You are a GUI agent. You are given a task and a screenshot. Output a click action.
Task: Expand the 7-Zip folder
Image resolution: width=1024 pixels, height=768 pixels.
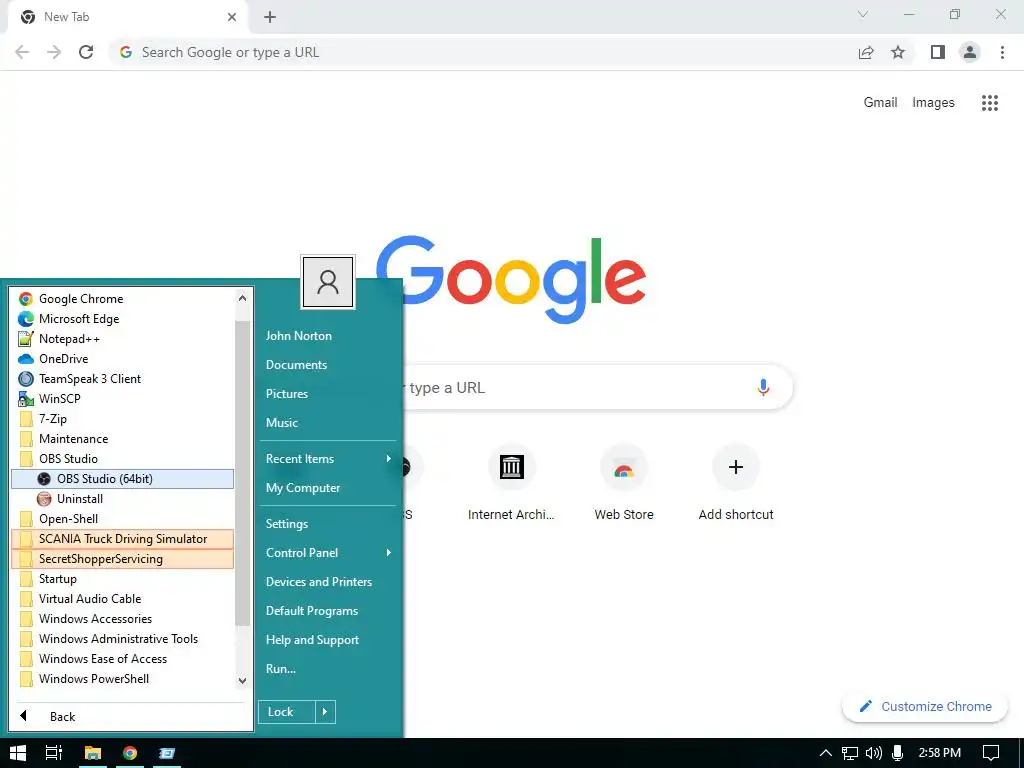122,419
